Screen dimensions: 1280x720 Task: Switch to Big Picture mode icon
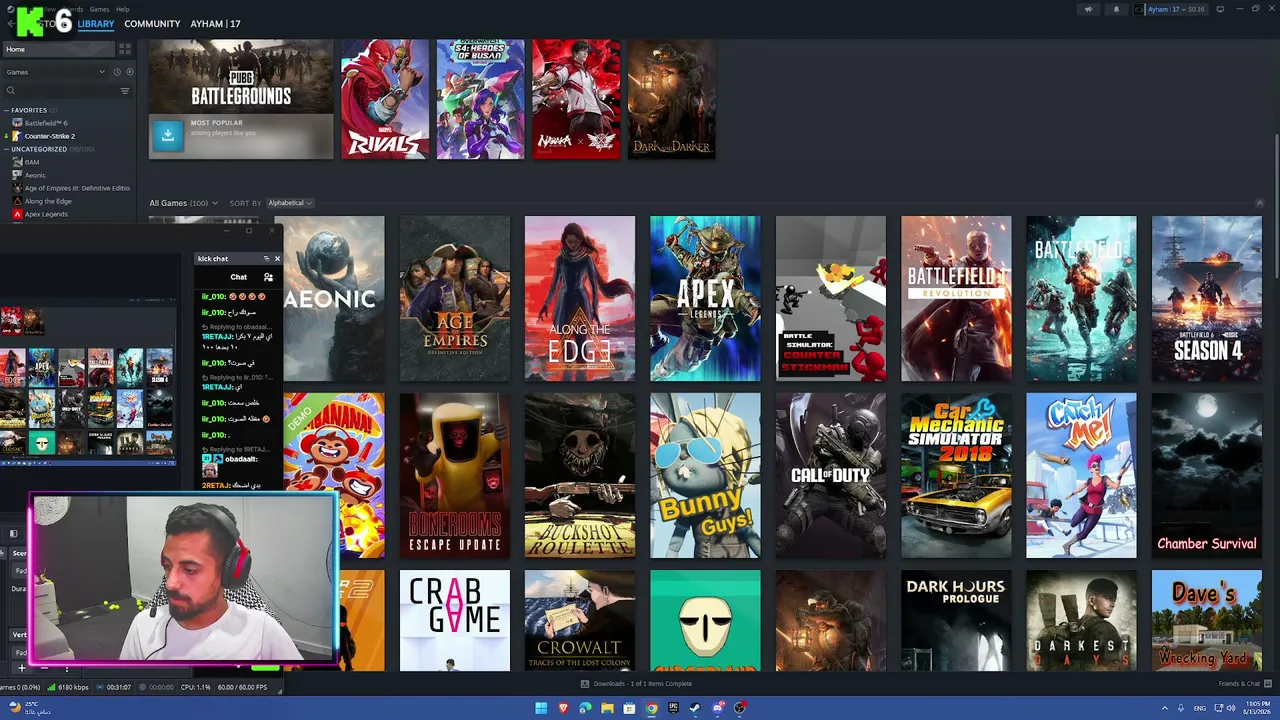pos(1219,9)
